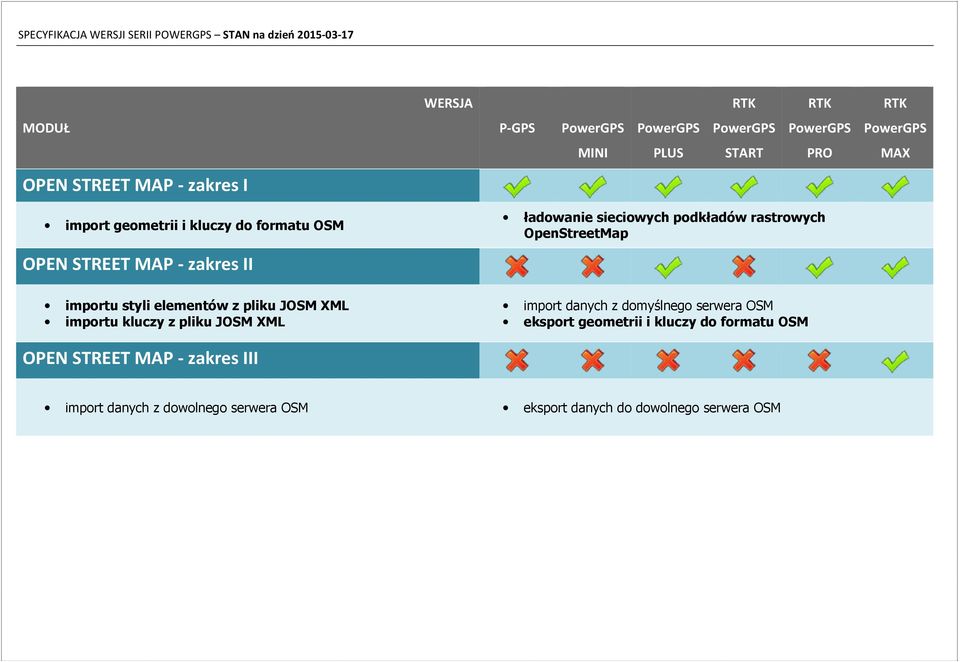Click the 'WERSJA' header label
The image size is (960, 662).
pyautogui.click(x=448, y=103)
